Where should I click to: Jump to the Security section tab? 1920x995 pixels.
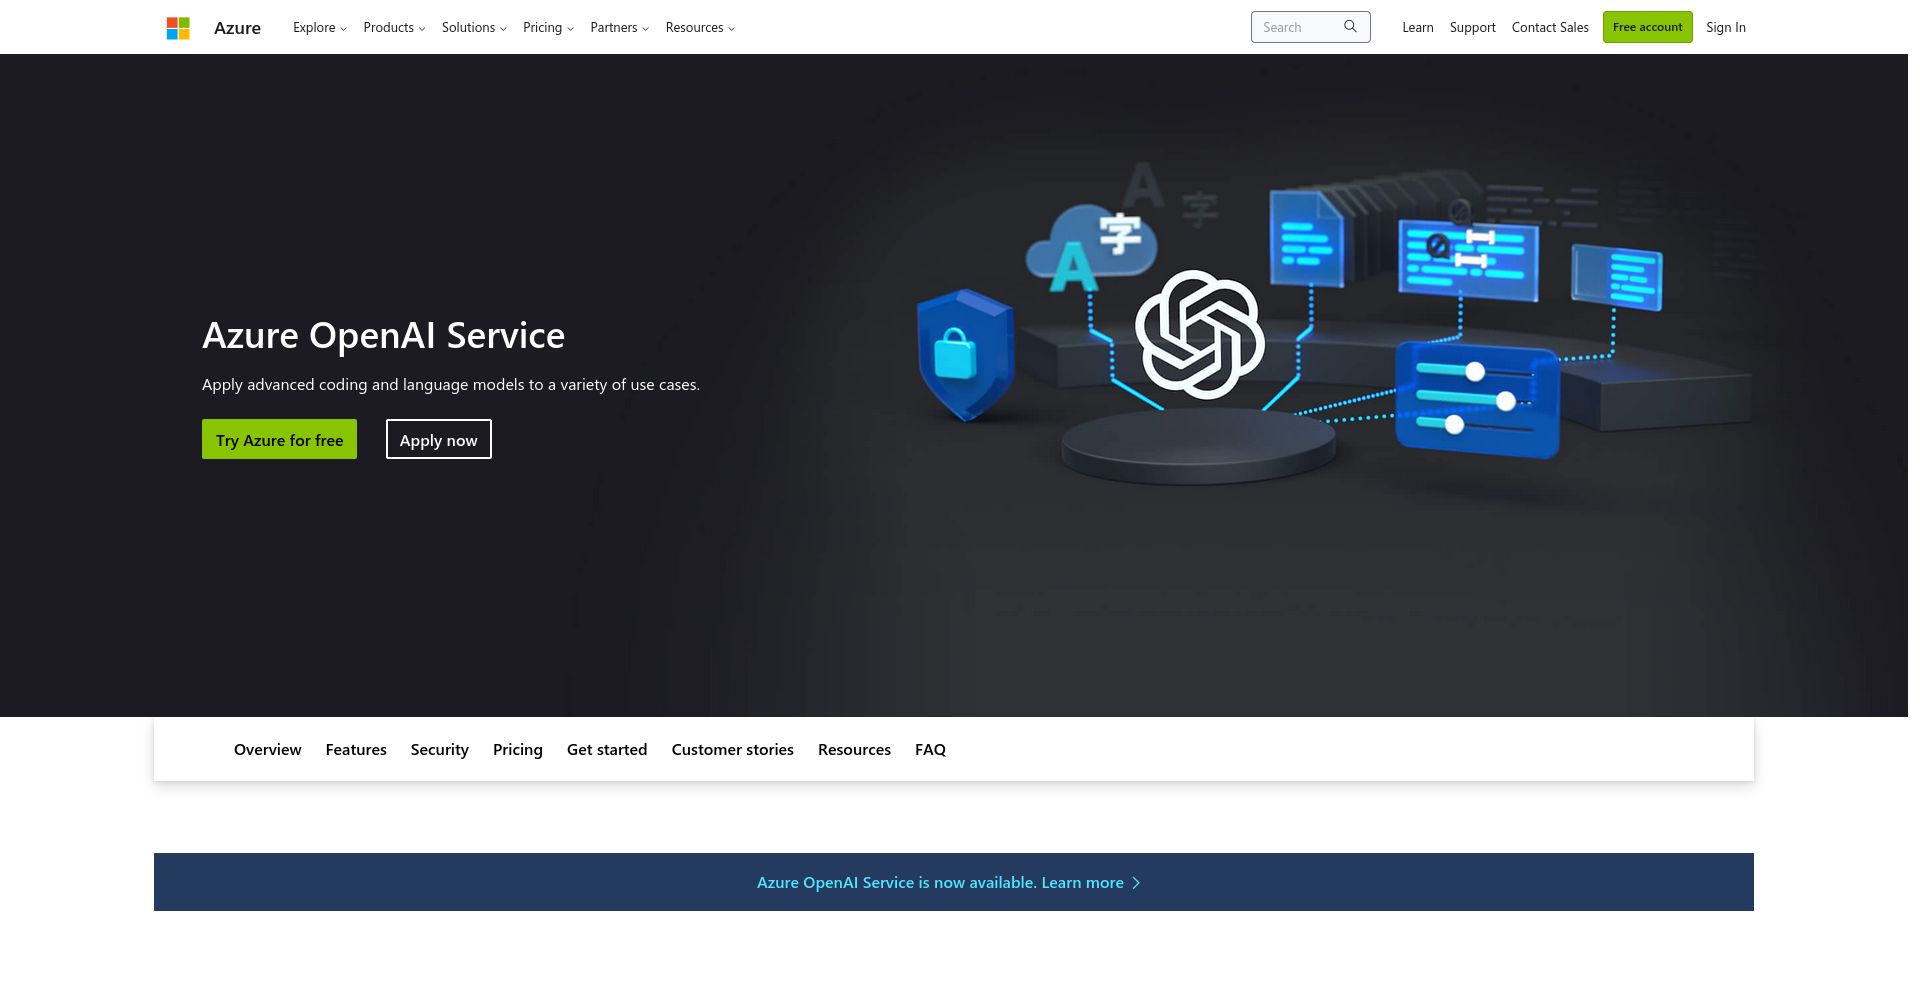[440, 750]
